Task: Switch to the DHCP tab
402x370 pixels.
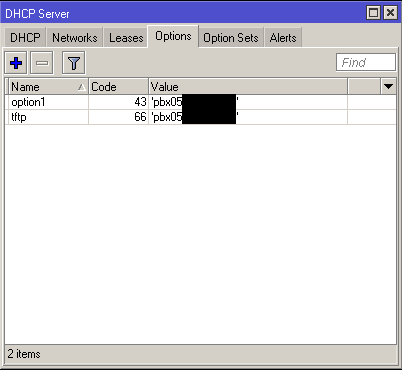Action: click(x=25, y=38)
